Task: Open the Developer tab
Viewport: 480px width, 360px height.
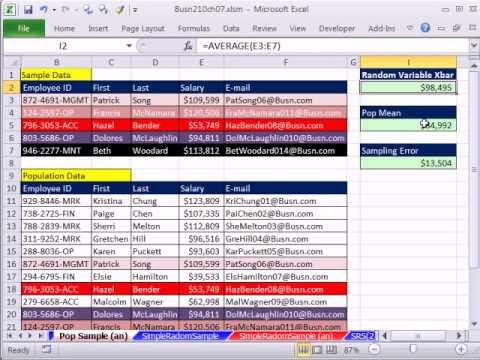Action: point(337,29)
